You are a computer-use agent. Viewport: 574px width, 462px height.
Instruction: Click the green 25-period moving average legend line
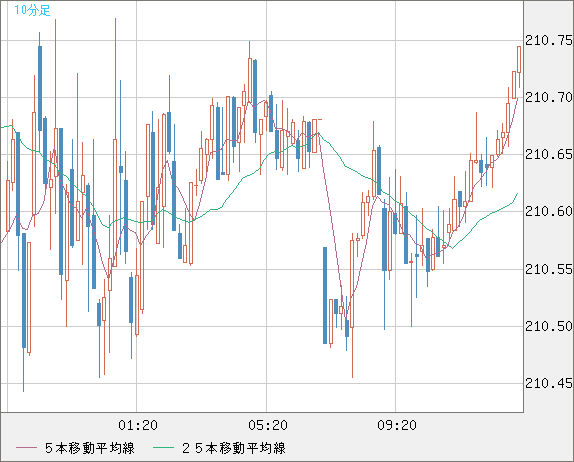(163, 448)
